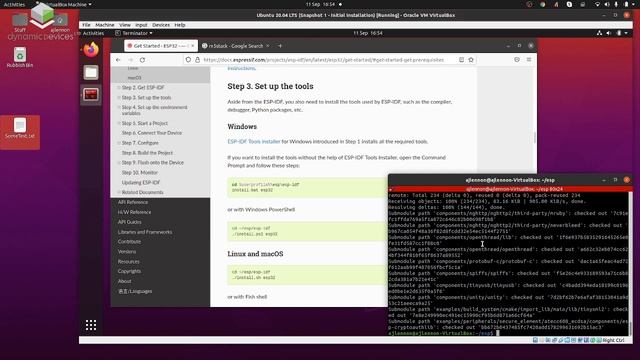Open Step 6. Connect Your Device link

pos(152,133)
